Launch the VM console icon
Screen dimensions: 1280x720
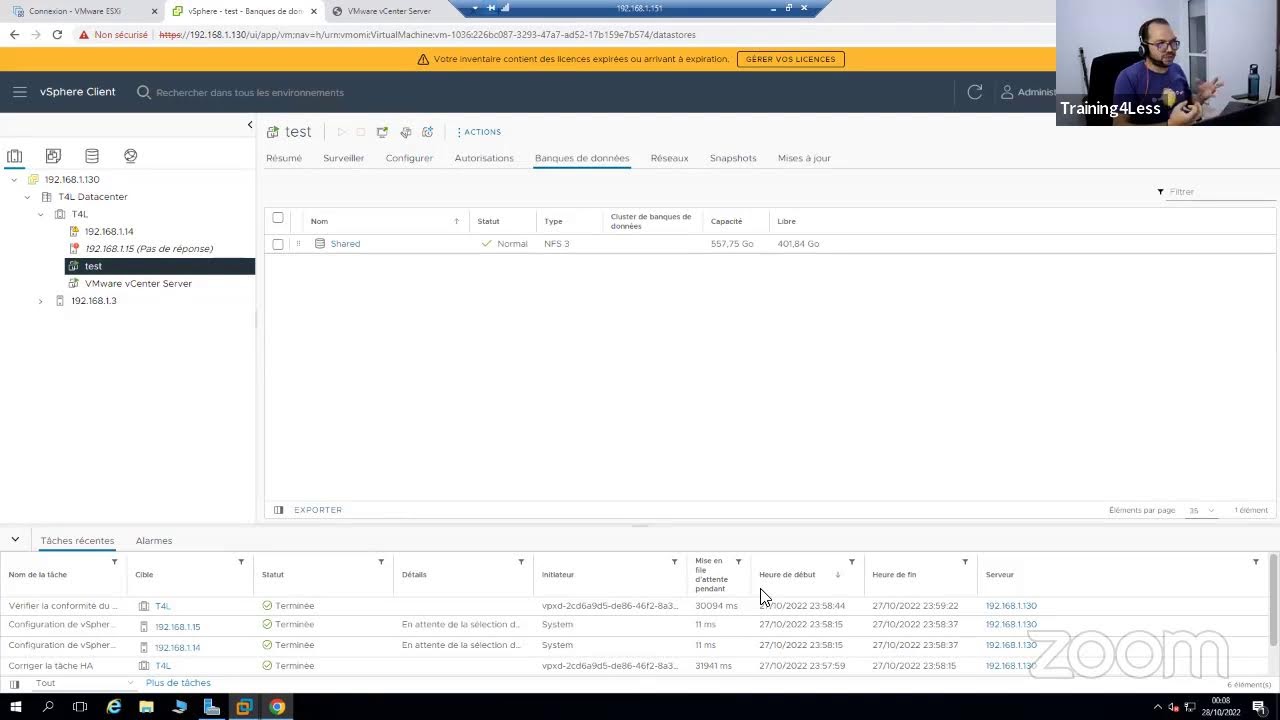tap(382, 132)
